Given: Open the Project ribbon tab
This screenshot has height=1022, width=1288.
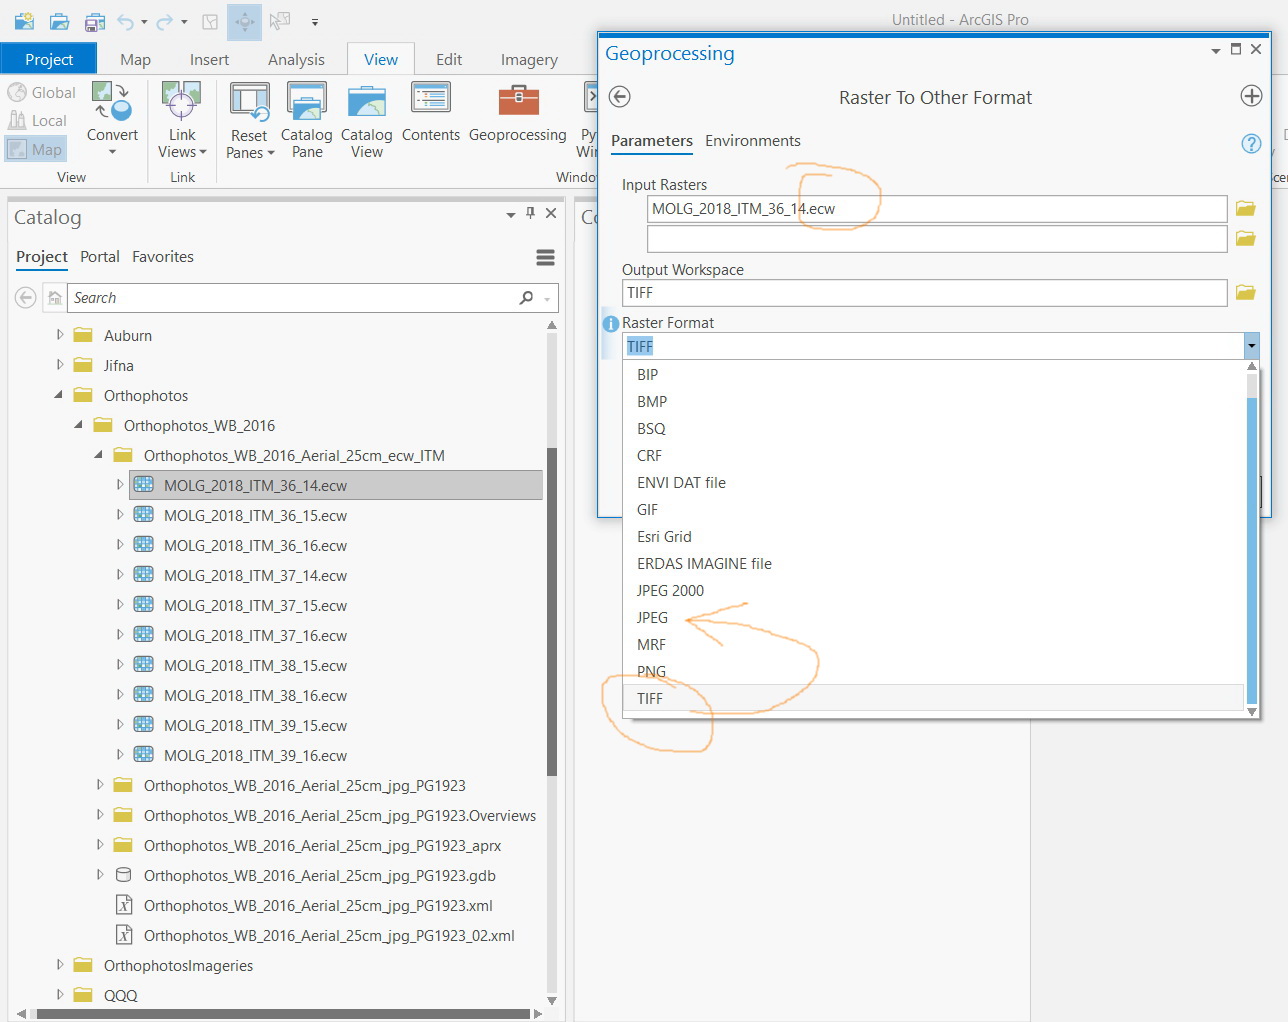Looking at the screenshot, I should [49, 59].
